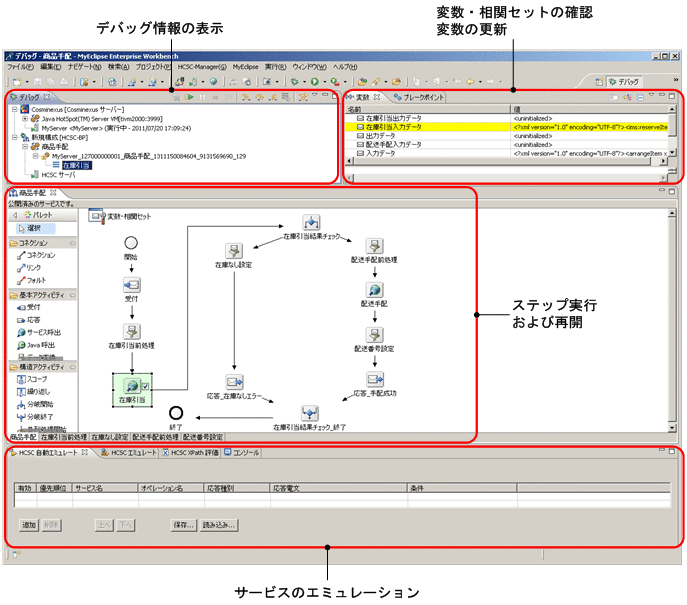Screen dimensions: 687x605
Task: Click the yellow Back arrow in main toolbar
Action: pyautogui.click(x=470, y=81)
